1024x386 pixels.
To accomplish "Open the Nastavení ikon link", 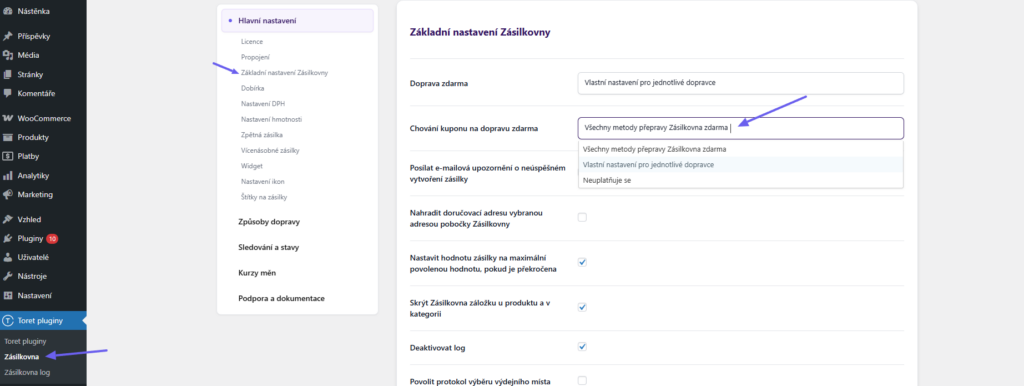I will (262, 181).
